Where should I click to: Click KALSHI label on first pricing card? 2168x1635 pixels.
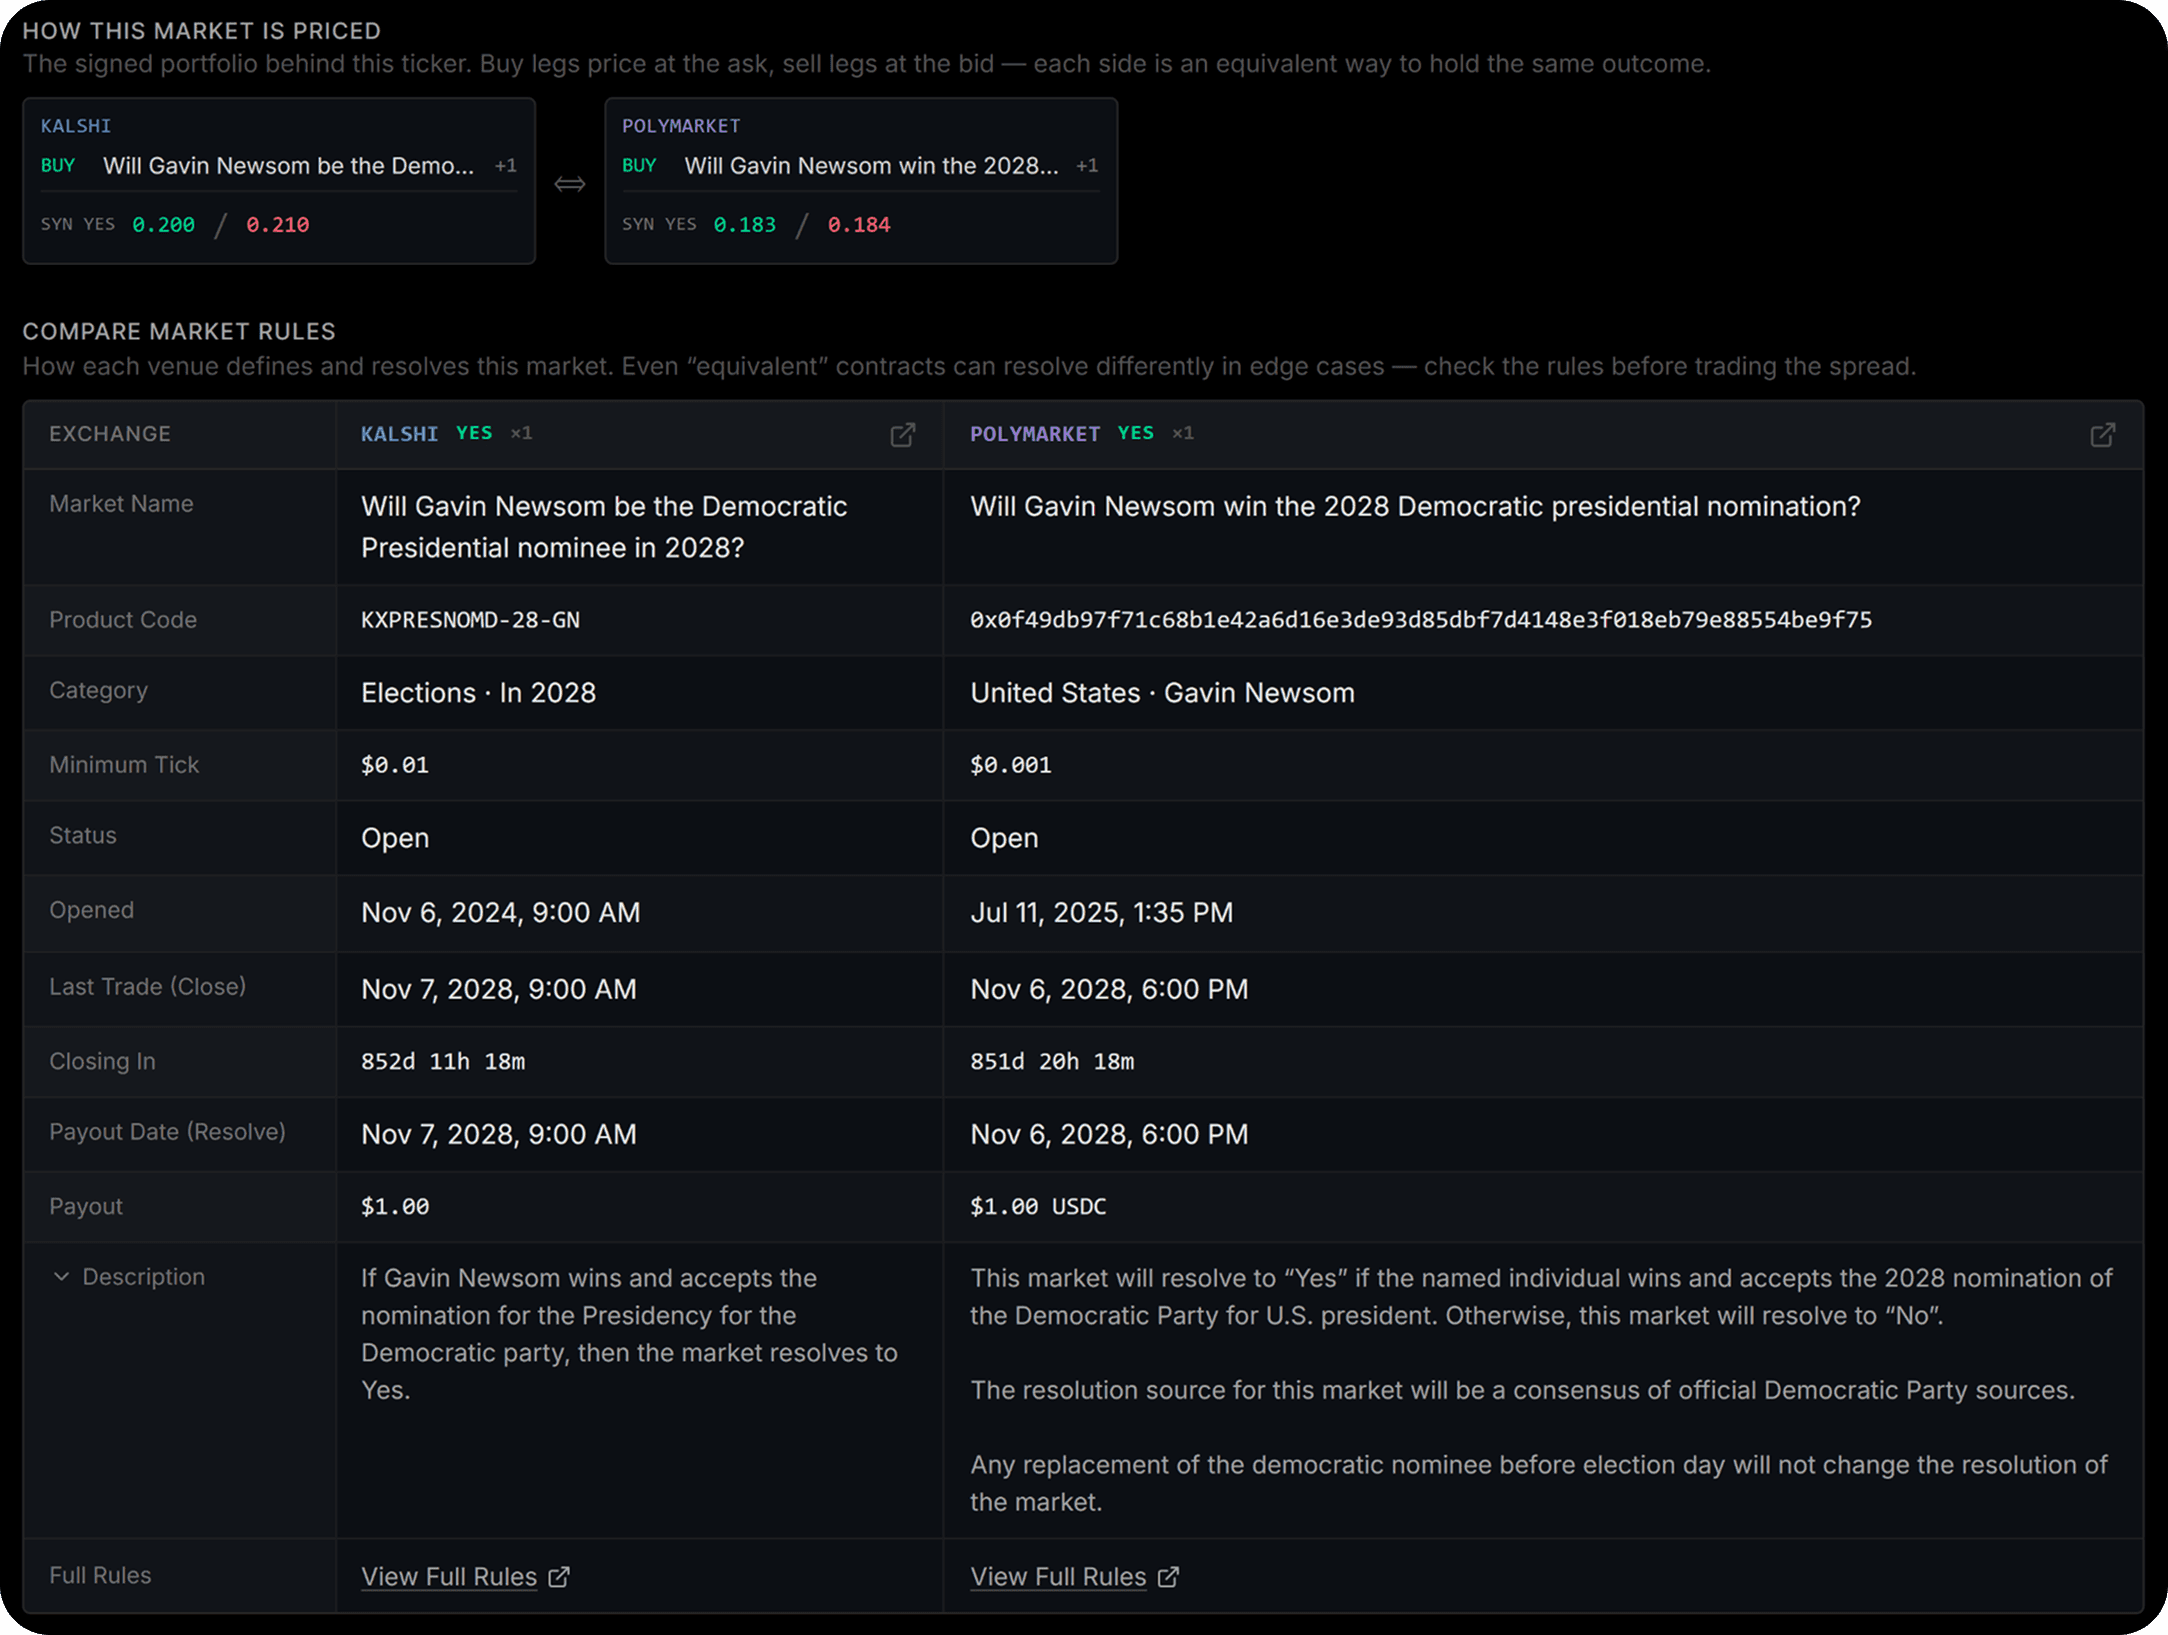click(x=76, y=126)
